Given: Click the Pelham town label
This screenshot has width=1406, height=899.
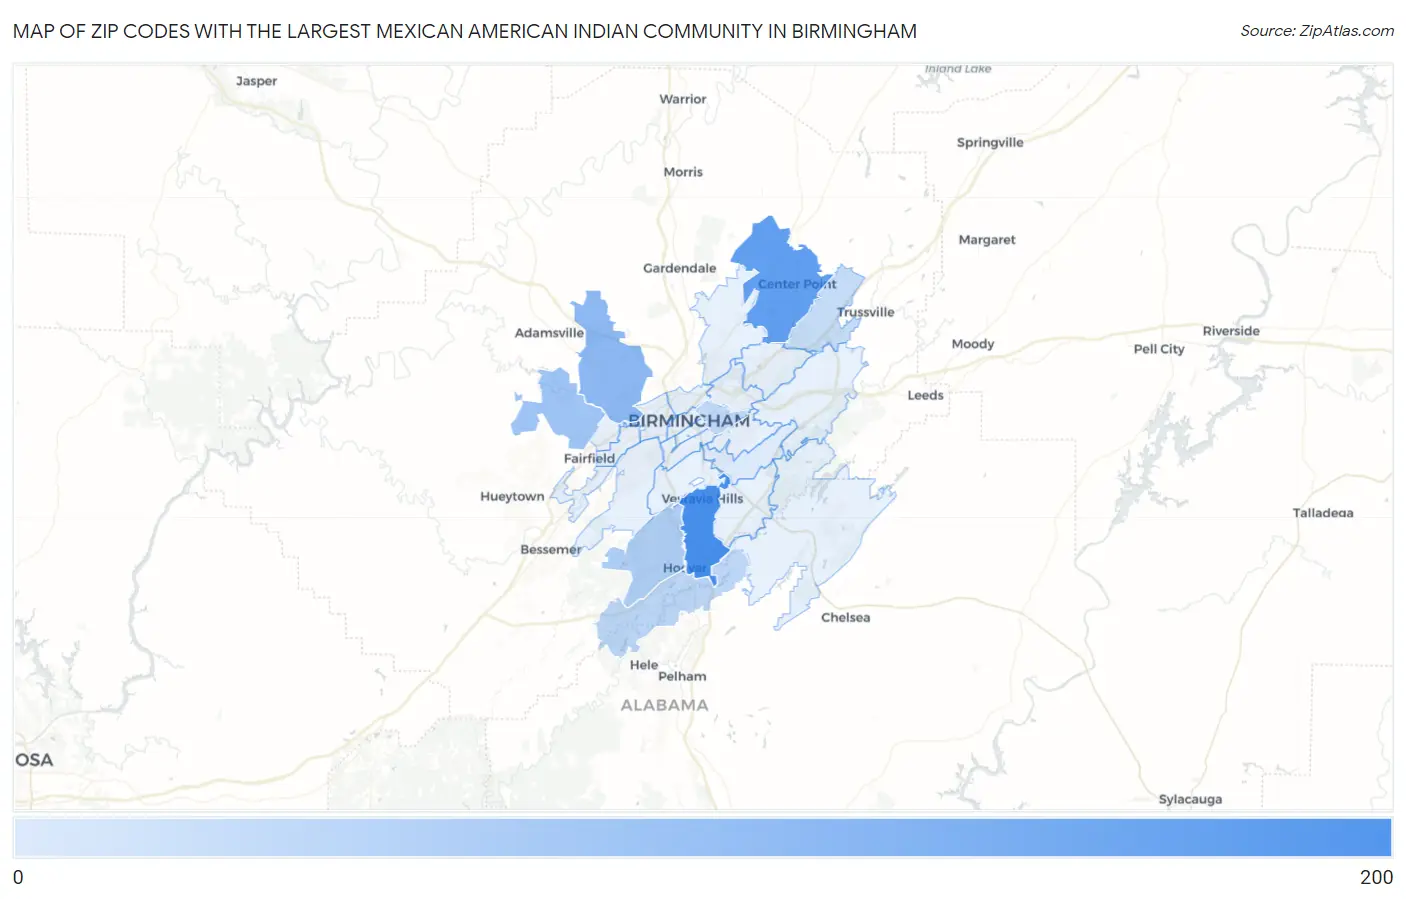Looking at the screenshot, I should point(682,676).
